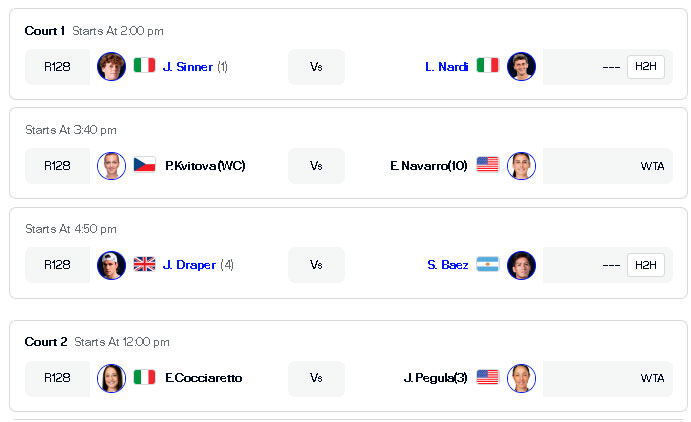Click the Italy flag next to L. Nardi
691x422 pixels.
pyautogui.click(x=487, y=65)
